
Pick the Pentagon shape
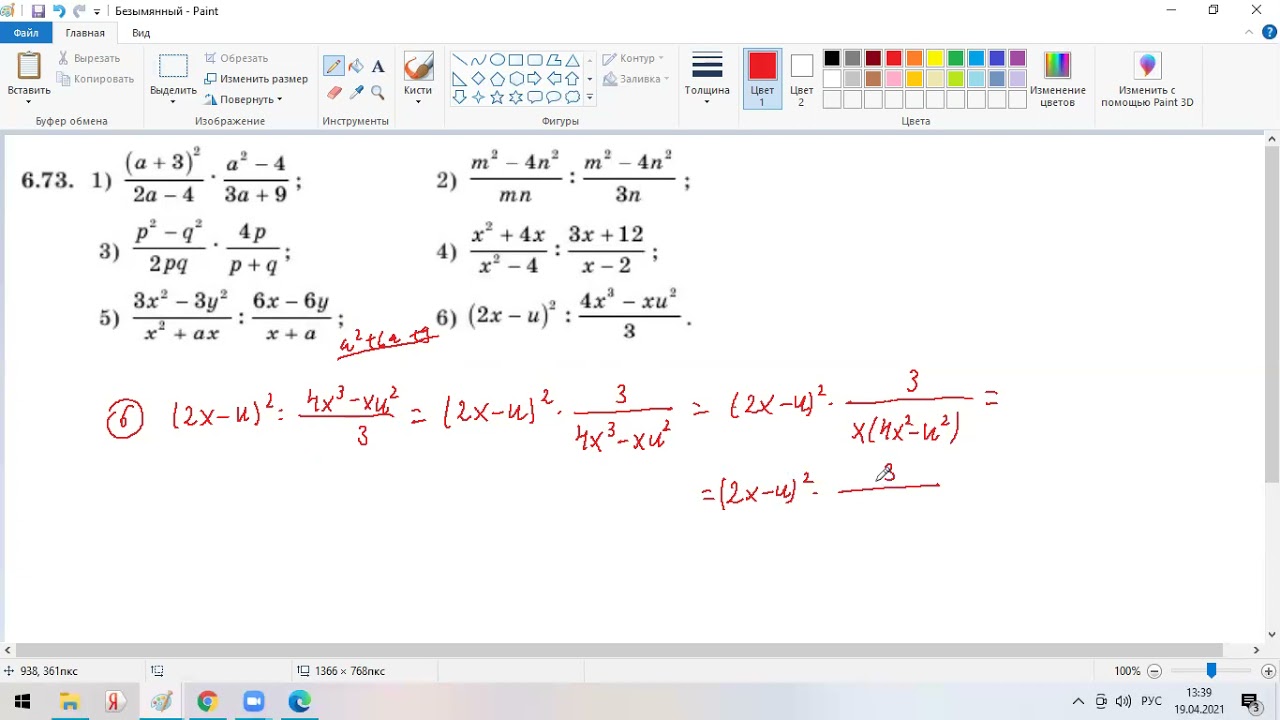tap(497, 79)
